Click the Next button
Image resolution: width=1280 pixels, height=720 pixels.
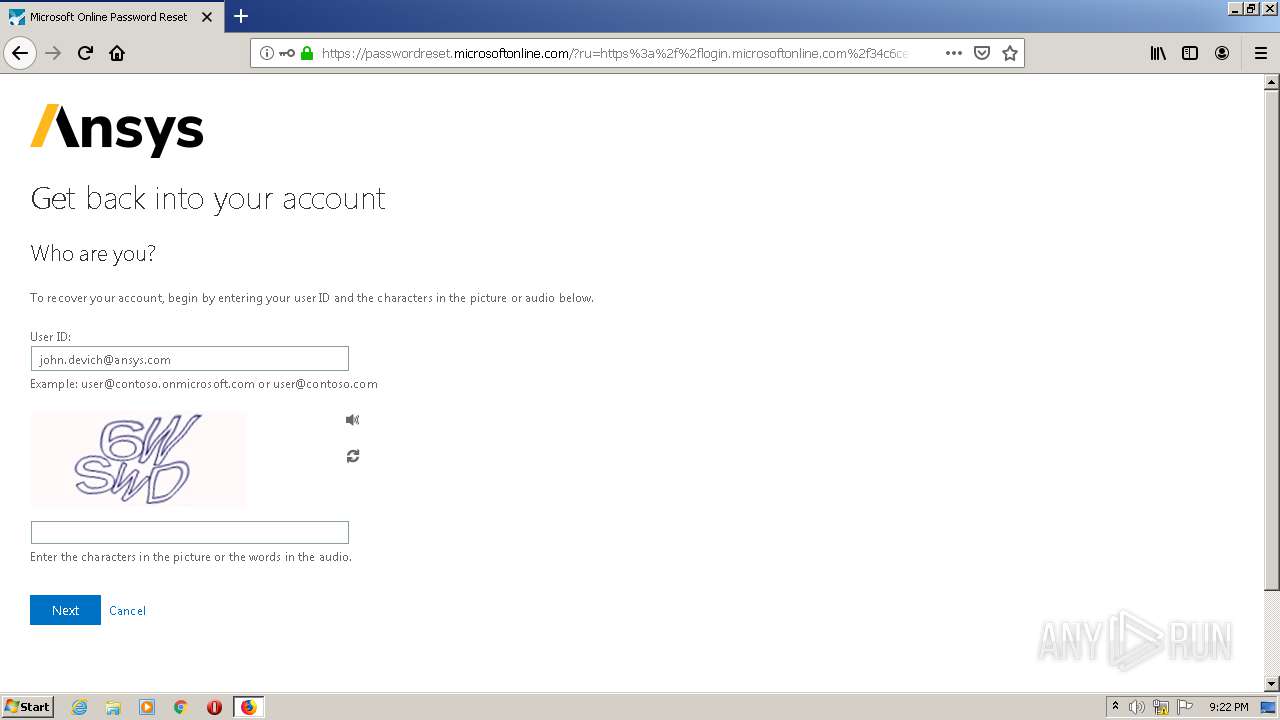tap(65, 610)
